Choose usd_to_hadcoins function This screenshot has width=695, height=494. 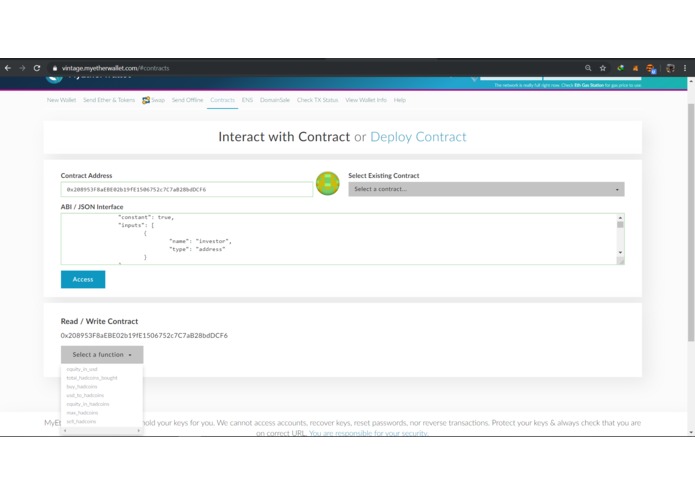(x=85, y=395)
